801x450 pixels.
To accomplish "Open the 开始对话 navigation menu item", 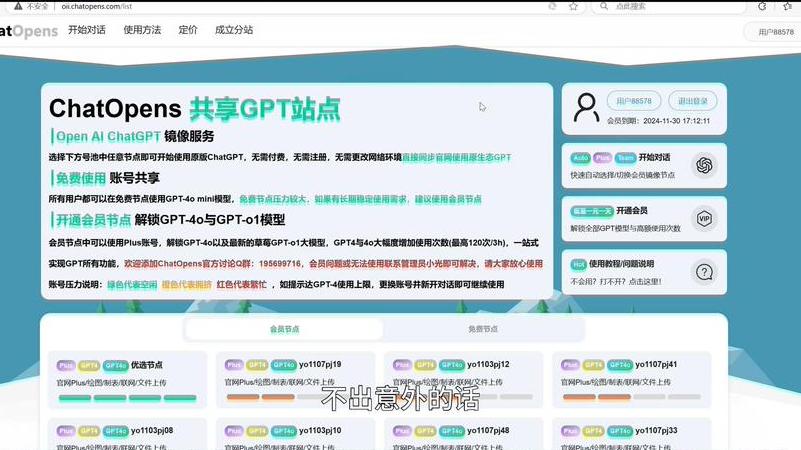I will point(87,30).
